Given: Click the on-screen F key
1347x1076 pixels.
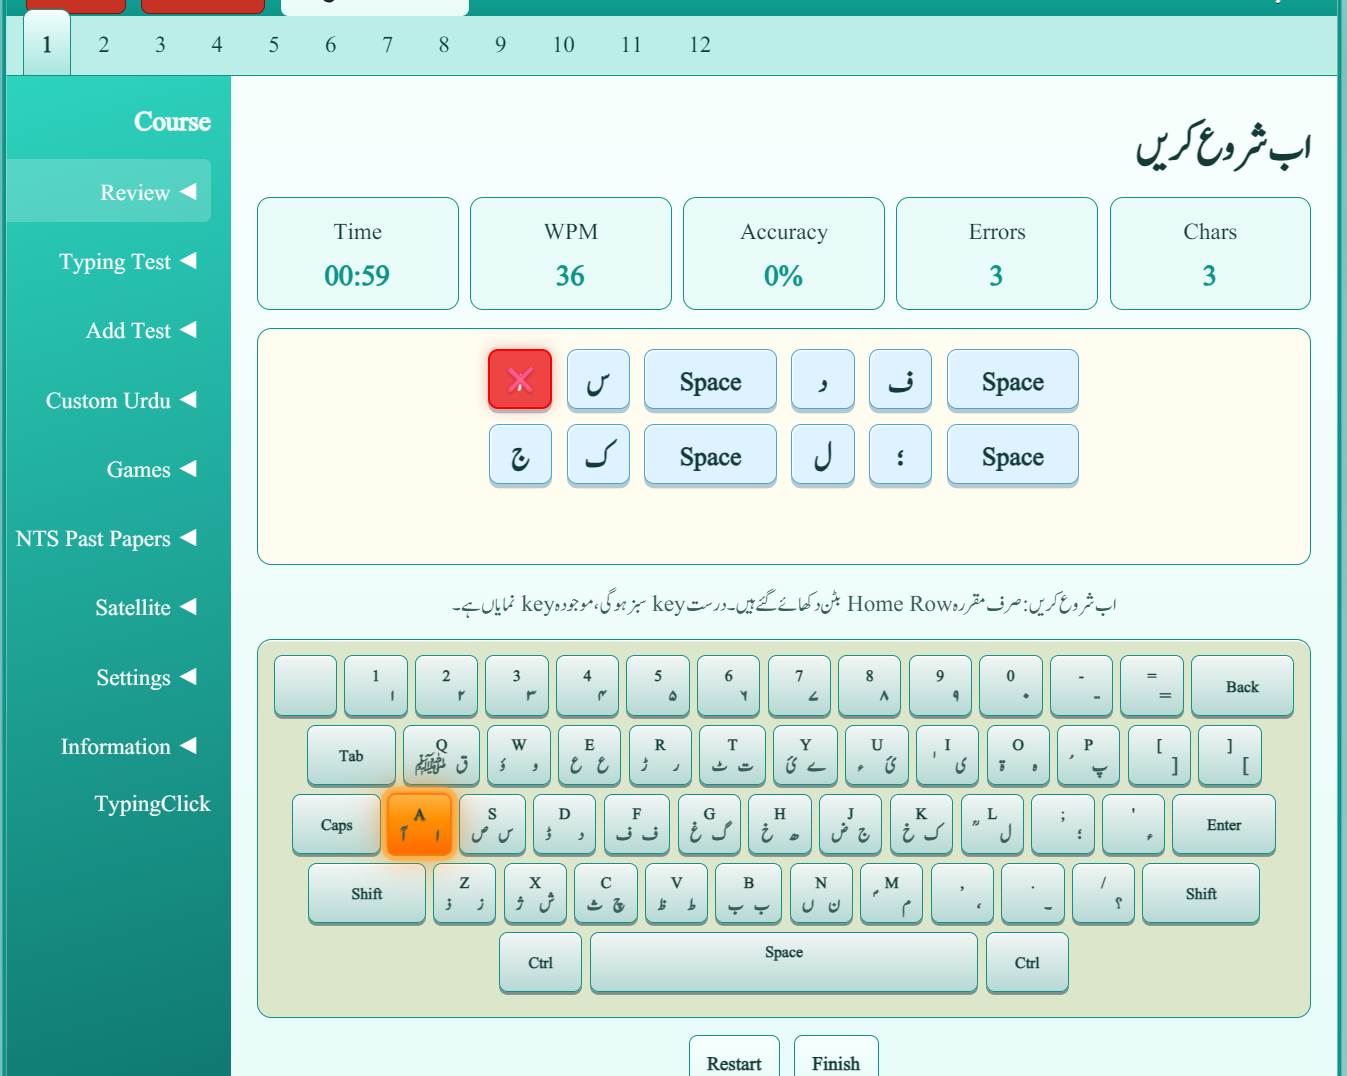Looking at the screenshot, I should 637,824.
